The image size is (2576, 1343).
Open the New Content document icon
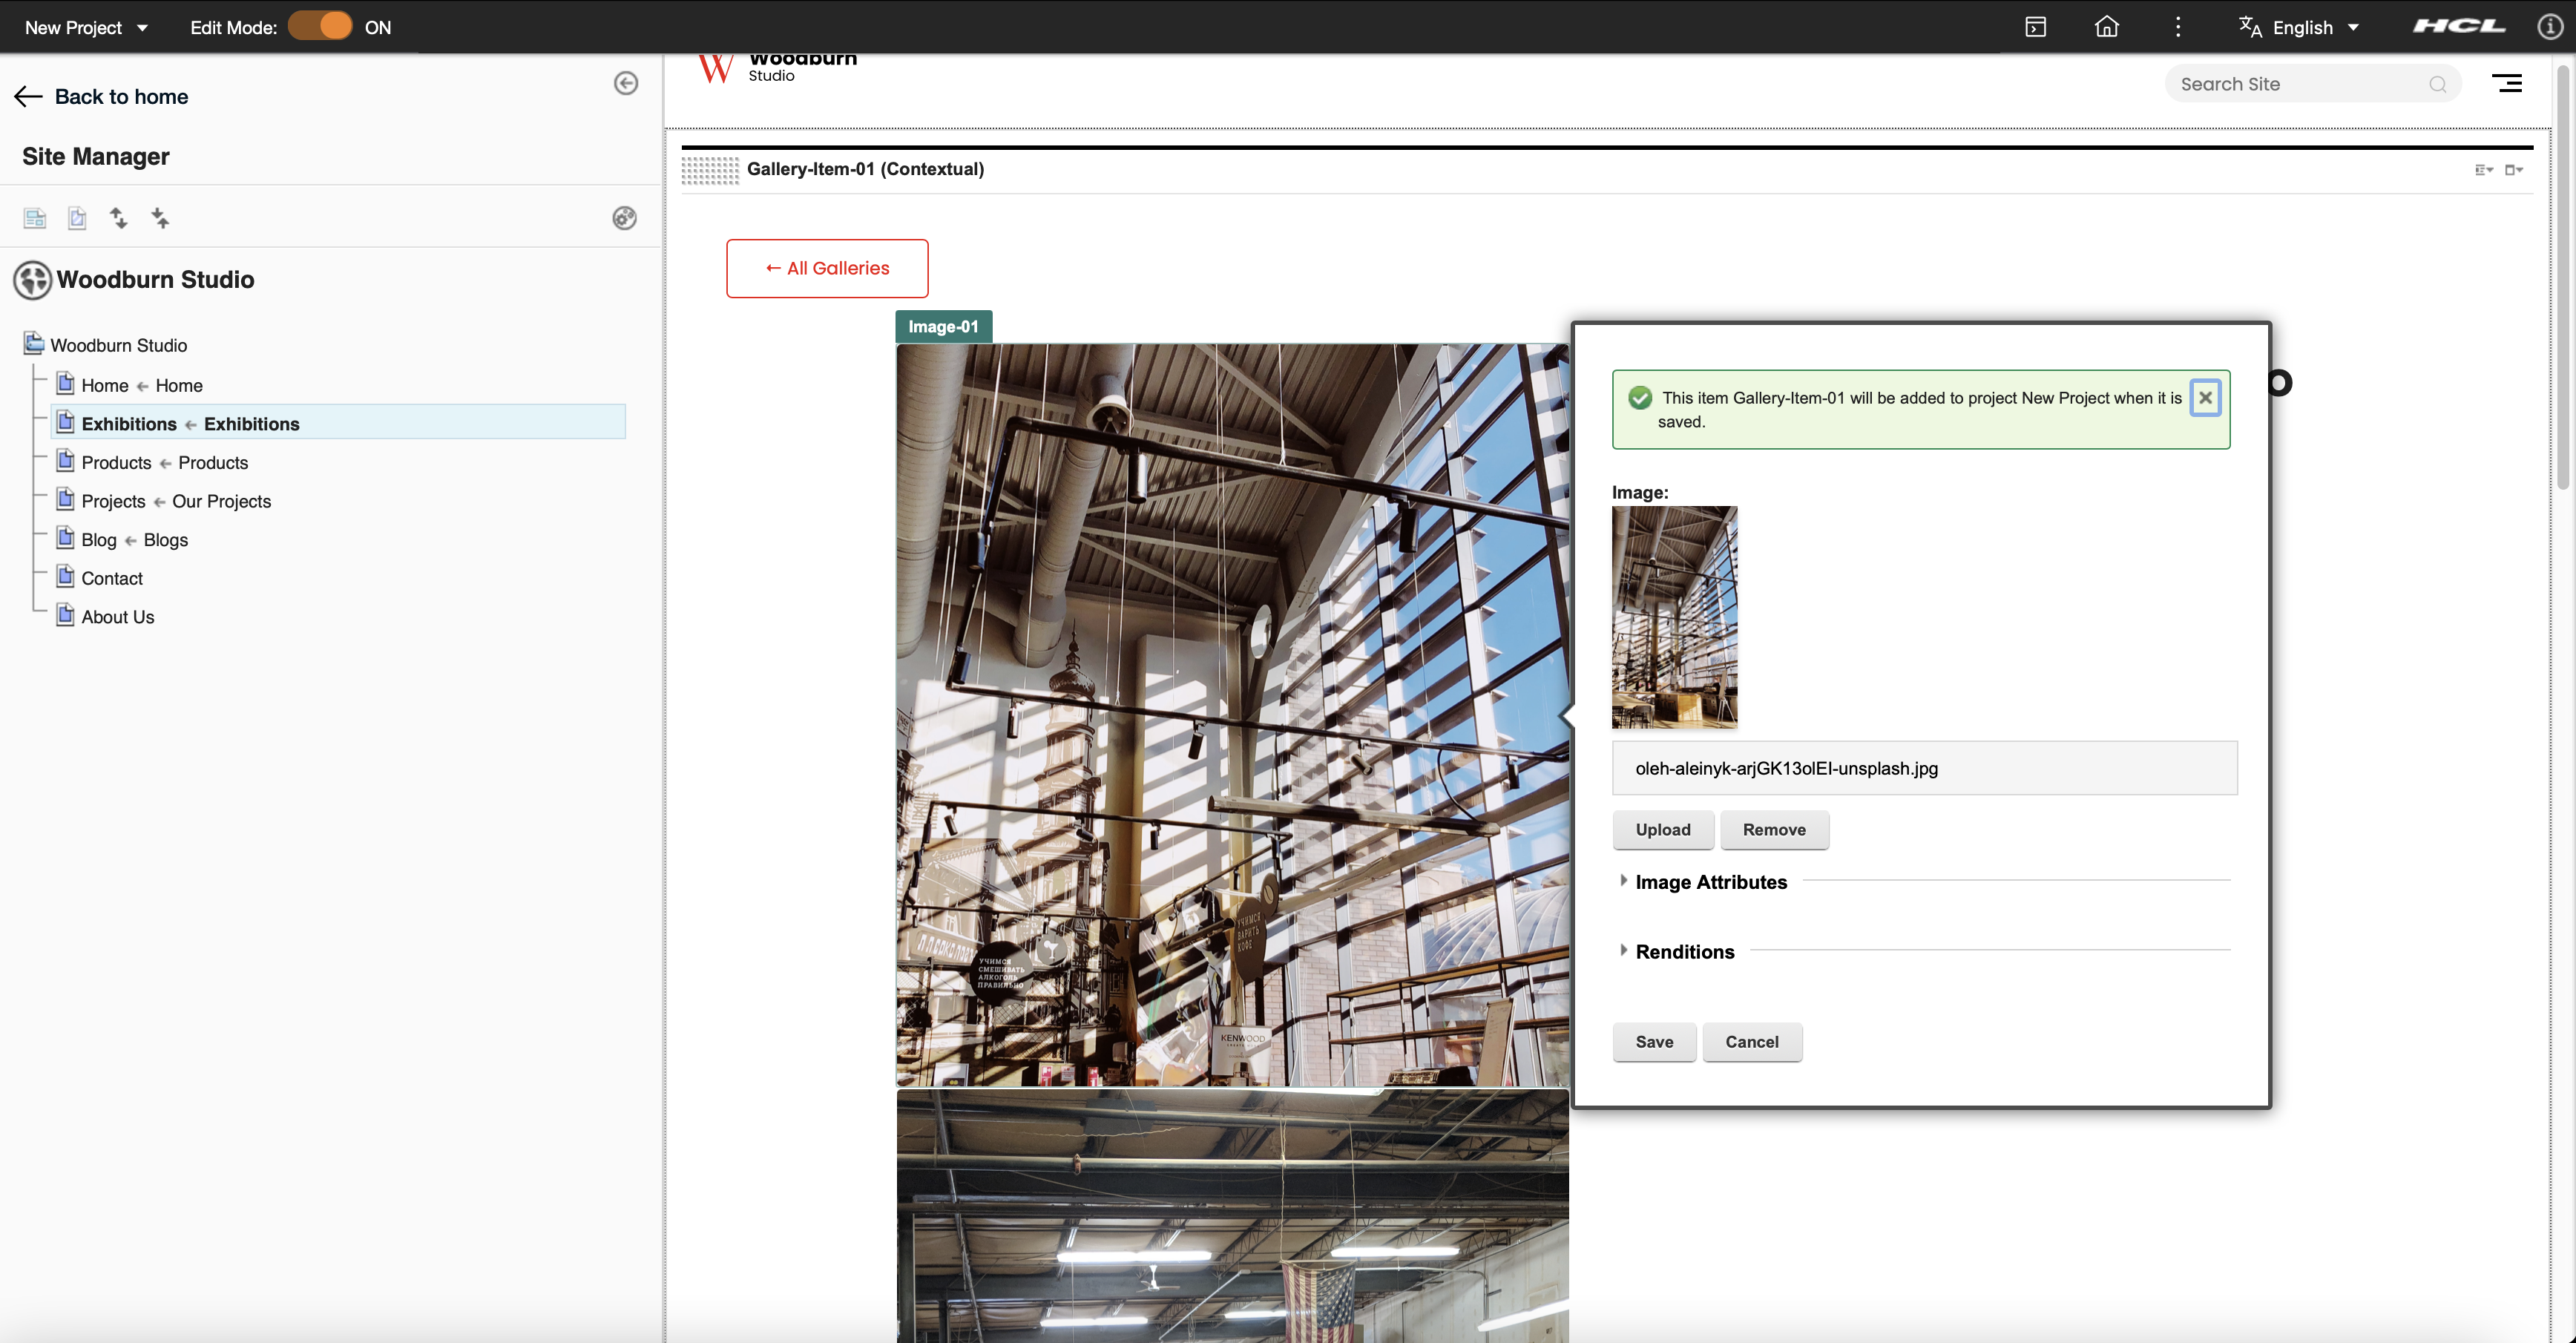point(77,217)
